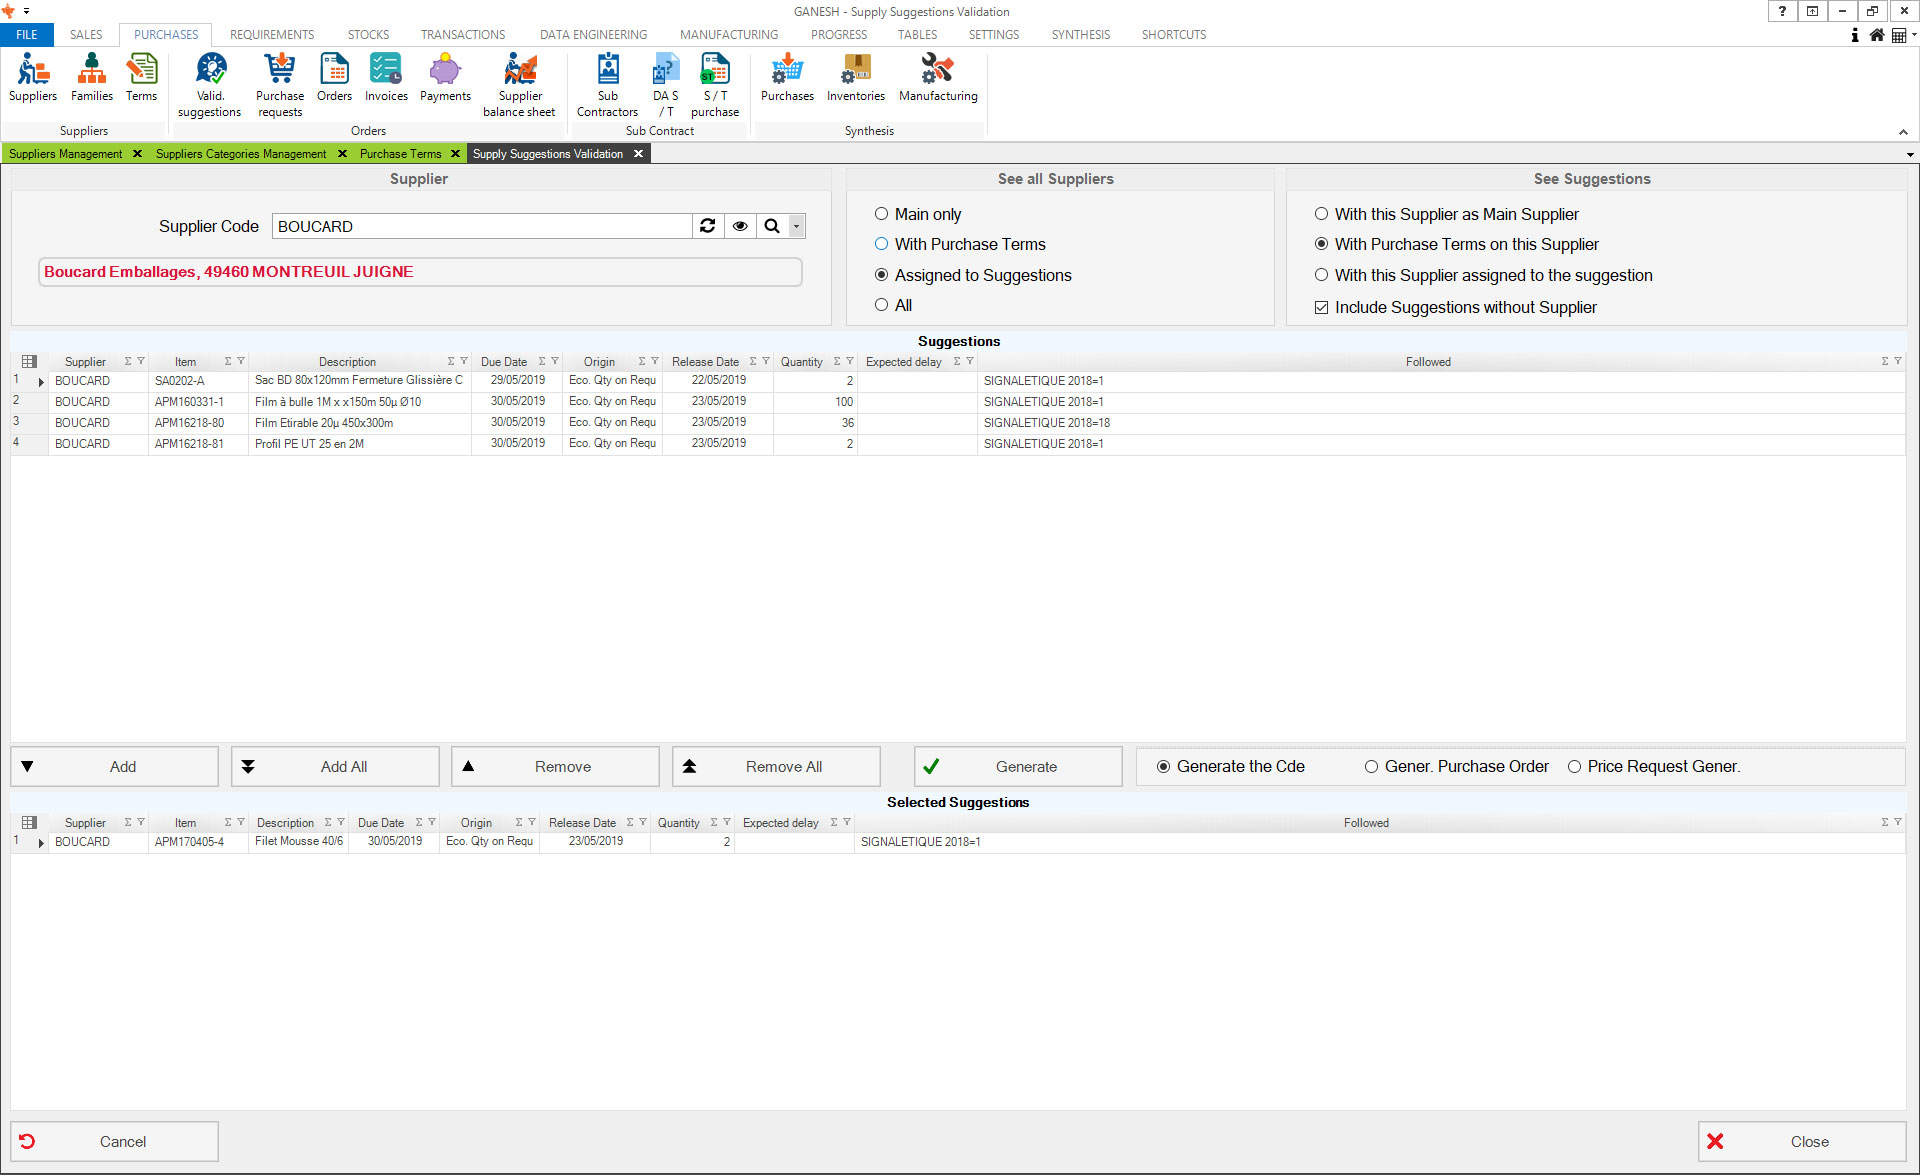
Task: Open Sub Contractors ribbon icon
Action: pos(607,70)
